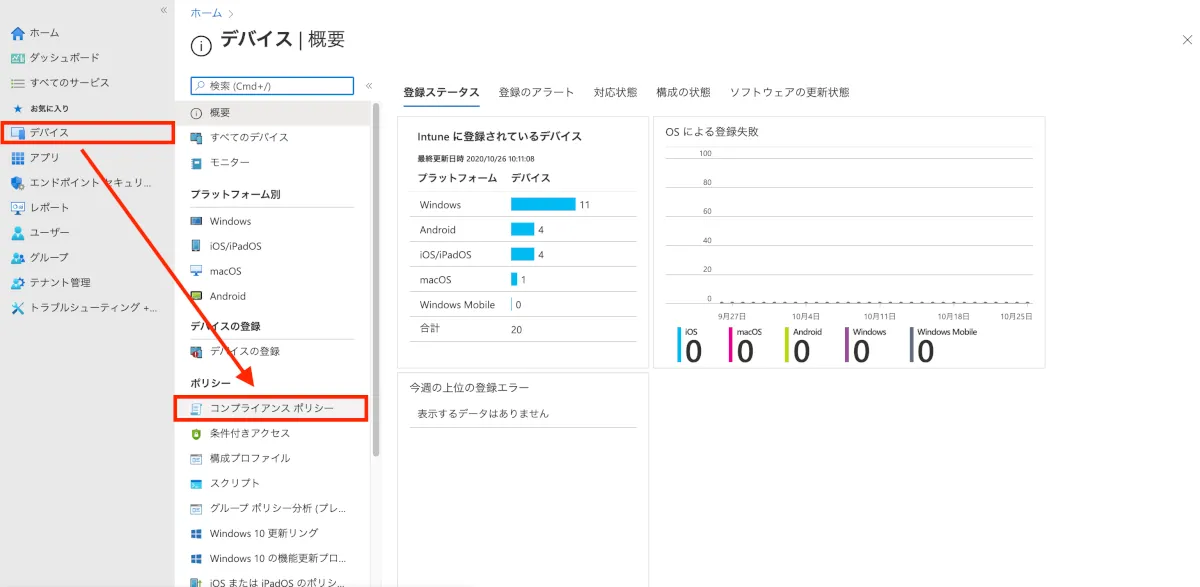Viewport: 1200px width, 587px height.
Task: Open コンプライアンス ポリシー menu item
Action: click(271, 408)
